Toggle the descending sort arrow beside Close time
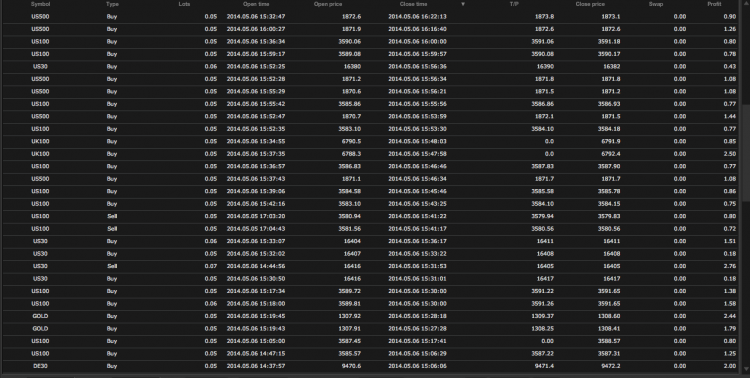Viewport: 750px width, 378px height. click(463, 4)
